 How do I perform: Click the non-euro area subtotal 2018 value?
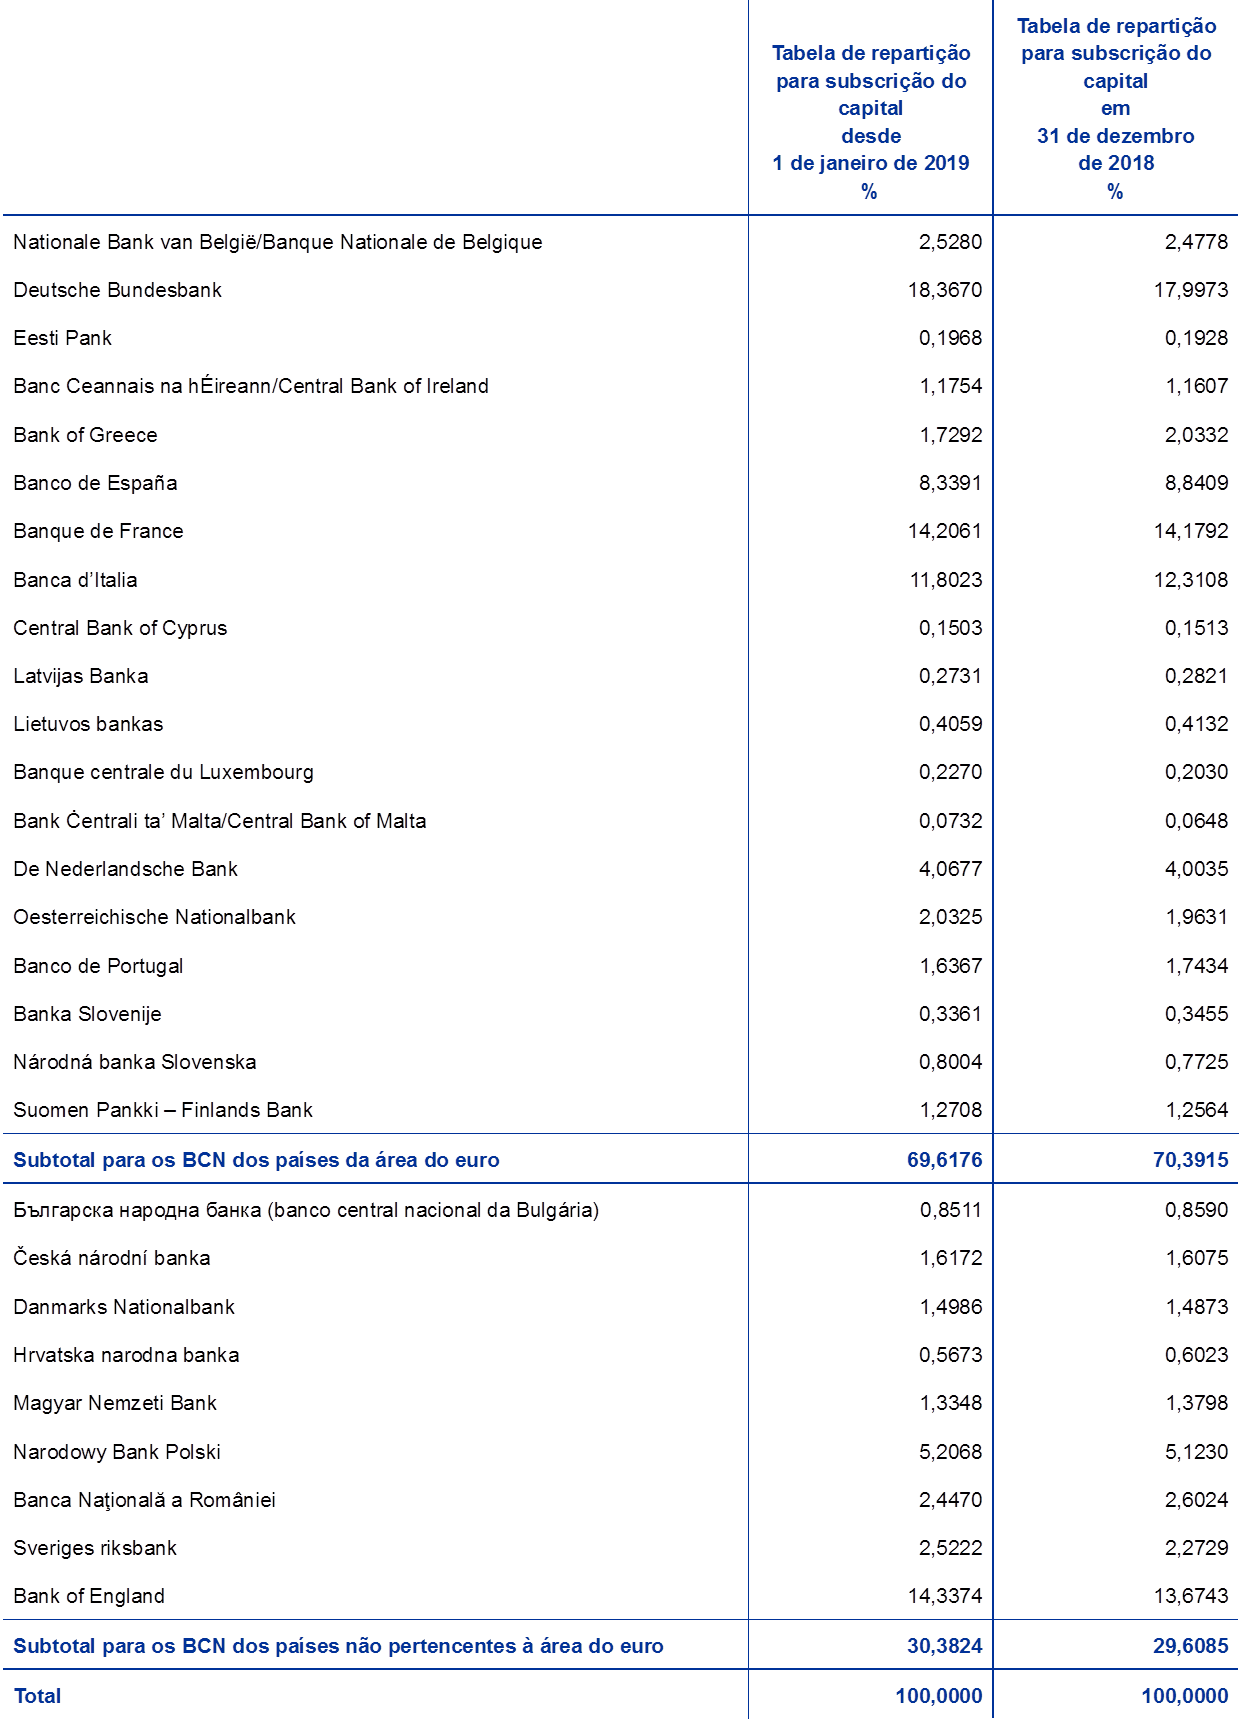(x=1190, y=1646)
